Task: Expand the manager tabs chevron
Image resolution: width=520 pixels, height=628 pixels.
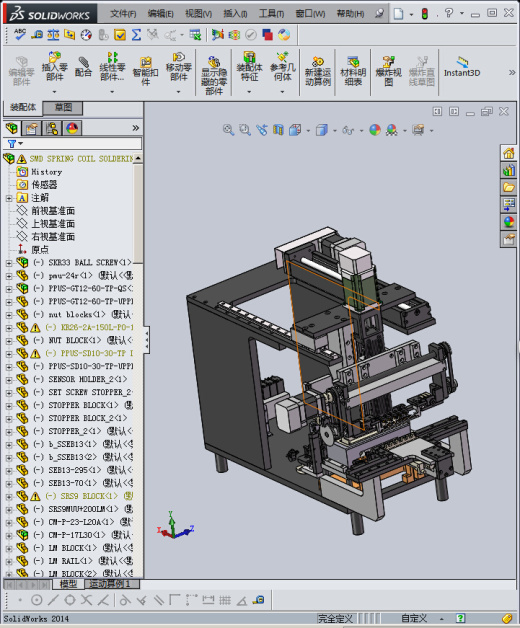Action: coord(135,128)
